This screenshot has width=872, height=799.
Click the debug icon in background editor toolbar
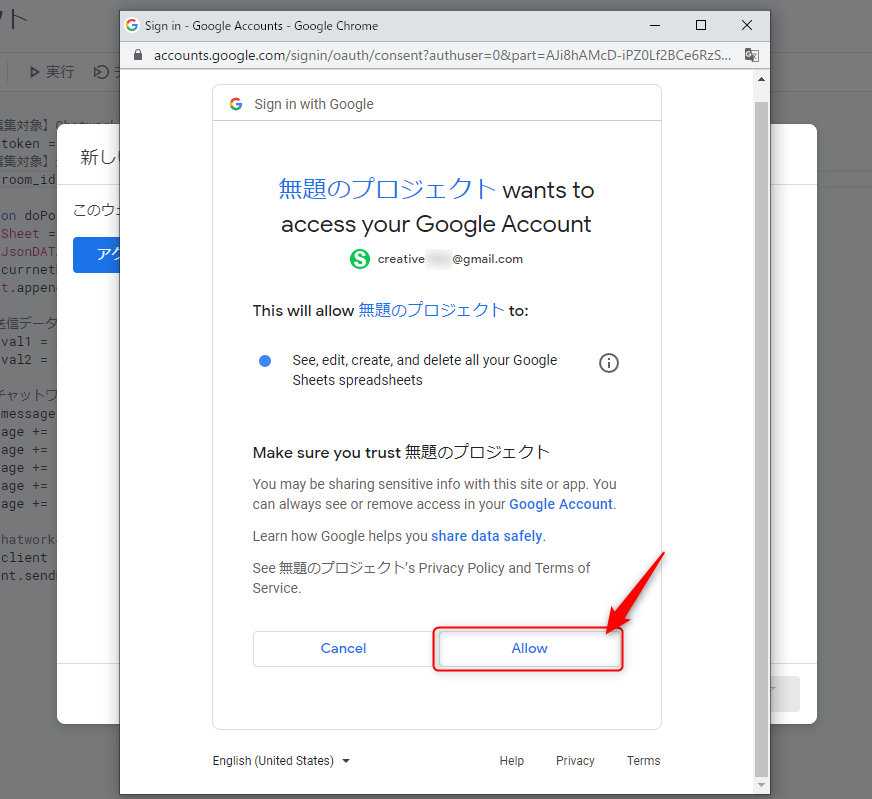101,72
